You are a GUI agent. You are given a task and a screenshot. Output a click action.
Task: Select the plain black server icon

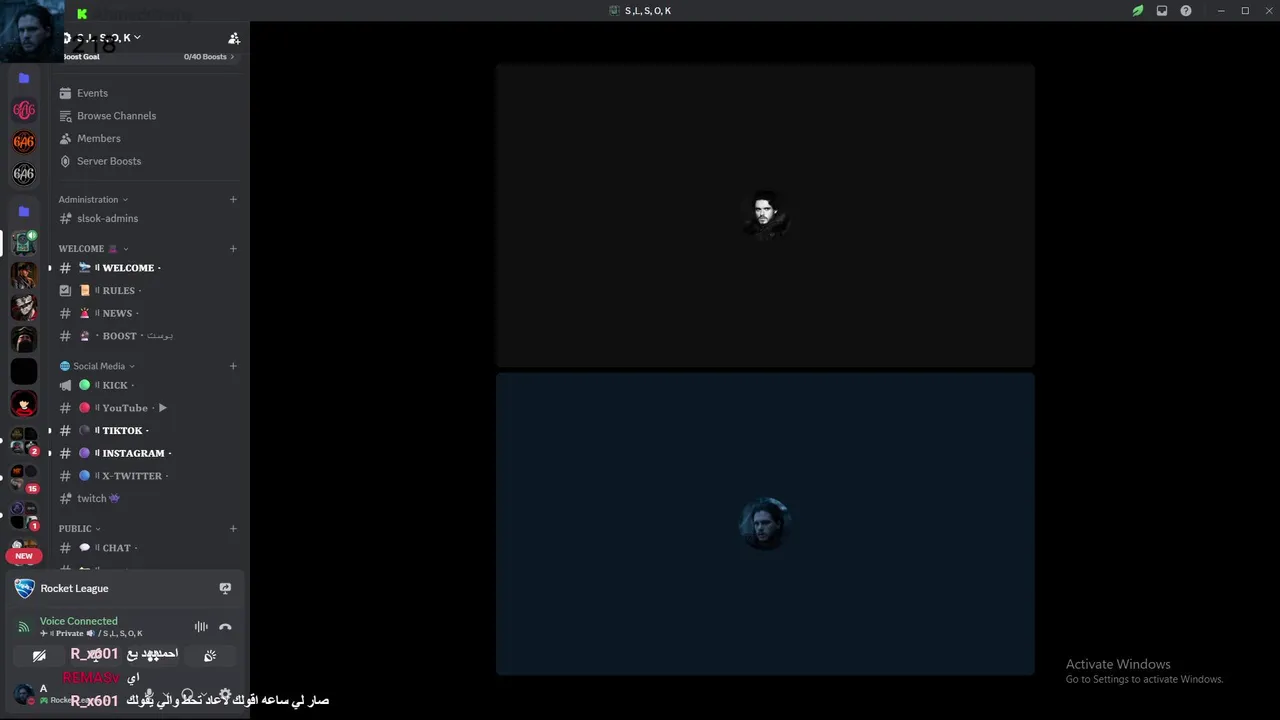coord(24,371)
